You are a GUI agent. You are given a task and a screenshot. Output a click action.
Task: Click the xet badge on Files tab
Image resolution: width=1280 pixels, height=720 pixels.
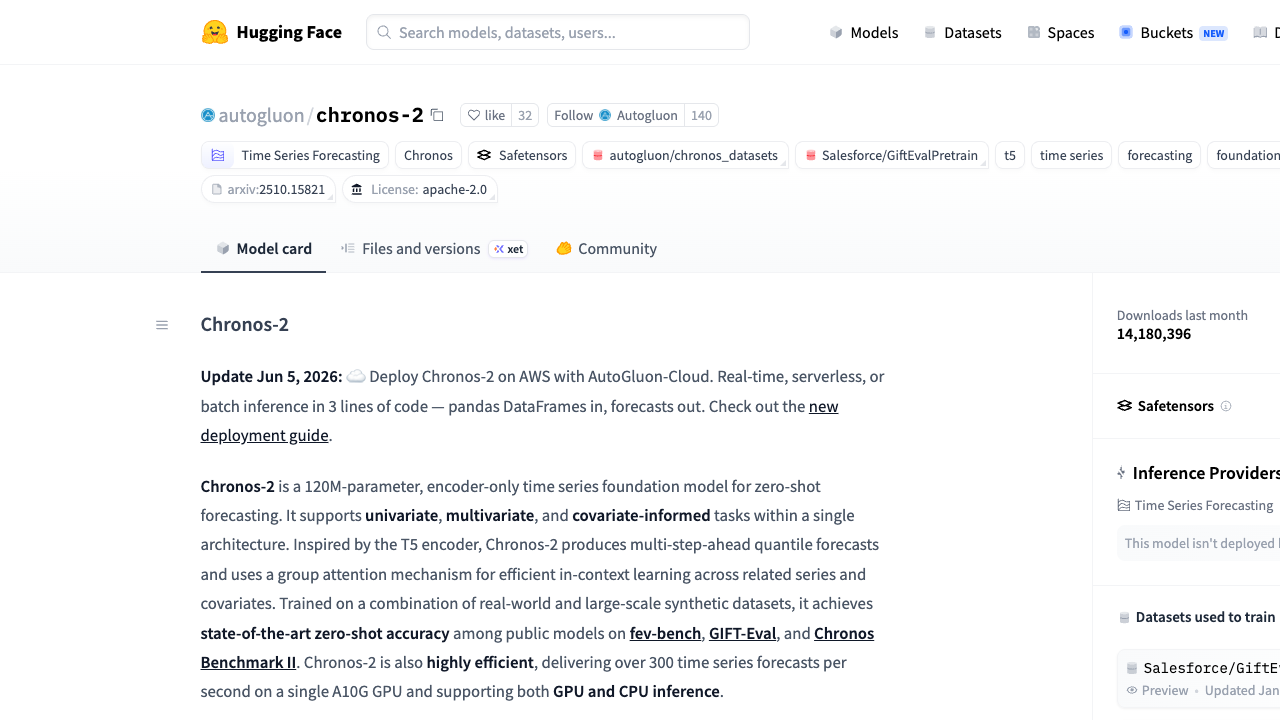click(x=508, y=249)
